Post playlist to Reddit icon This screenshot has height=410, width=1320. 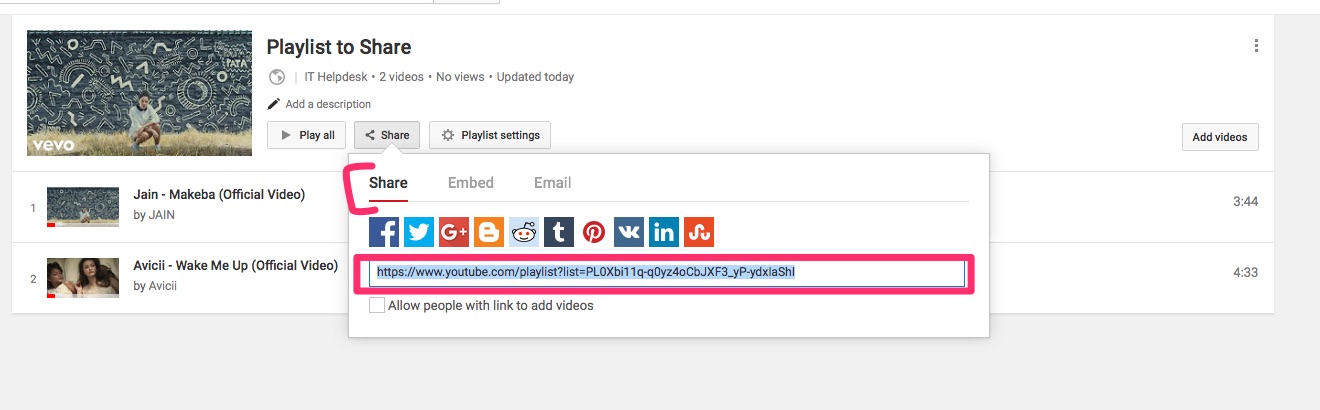point(524,232)
